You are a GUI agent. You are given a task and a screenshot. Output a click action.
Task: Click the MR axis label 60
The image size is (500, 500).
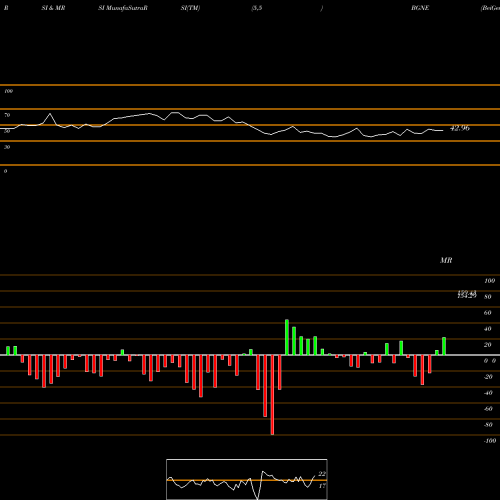[488, 313]
